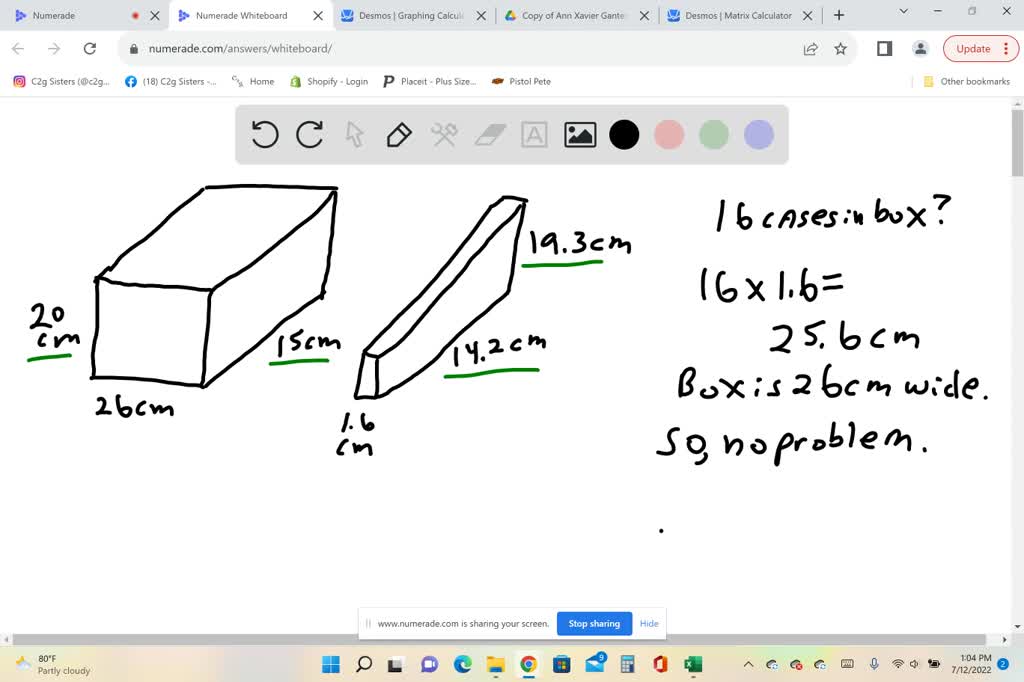The width and height of the screenshot is (1024, 682).
Task: Open the Chrome tab search dropdown arrow
Action: [904, 12]
